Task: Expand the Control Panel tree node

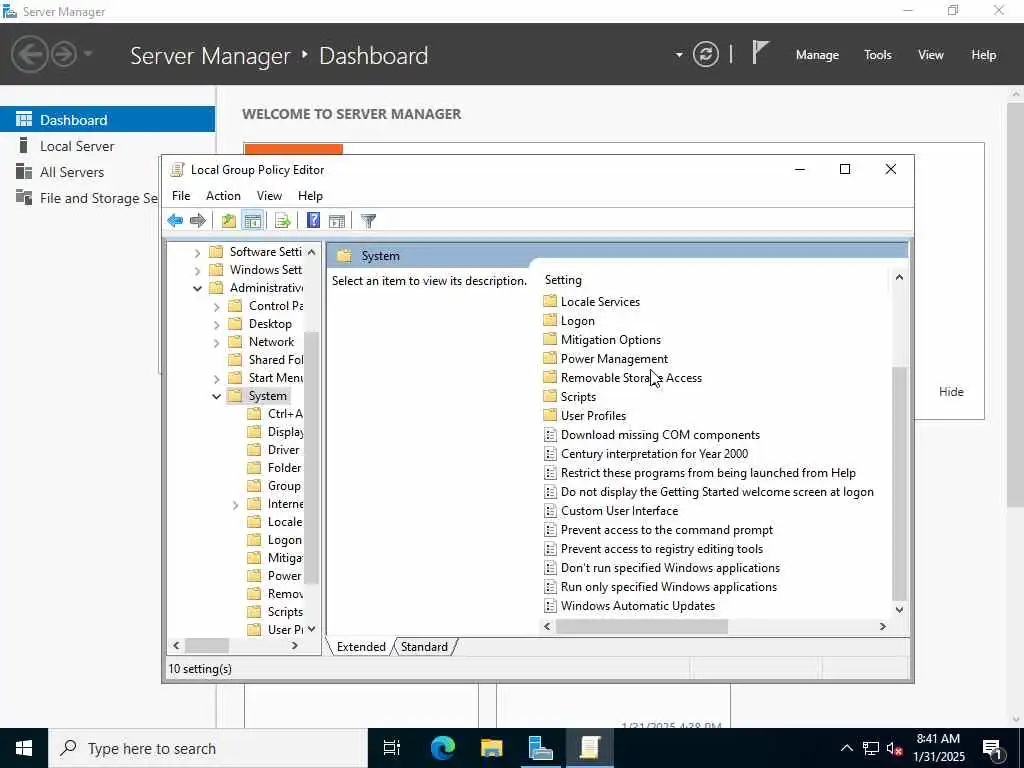Action: tap(216, 306)
